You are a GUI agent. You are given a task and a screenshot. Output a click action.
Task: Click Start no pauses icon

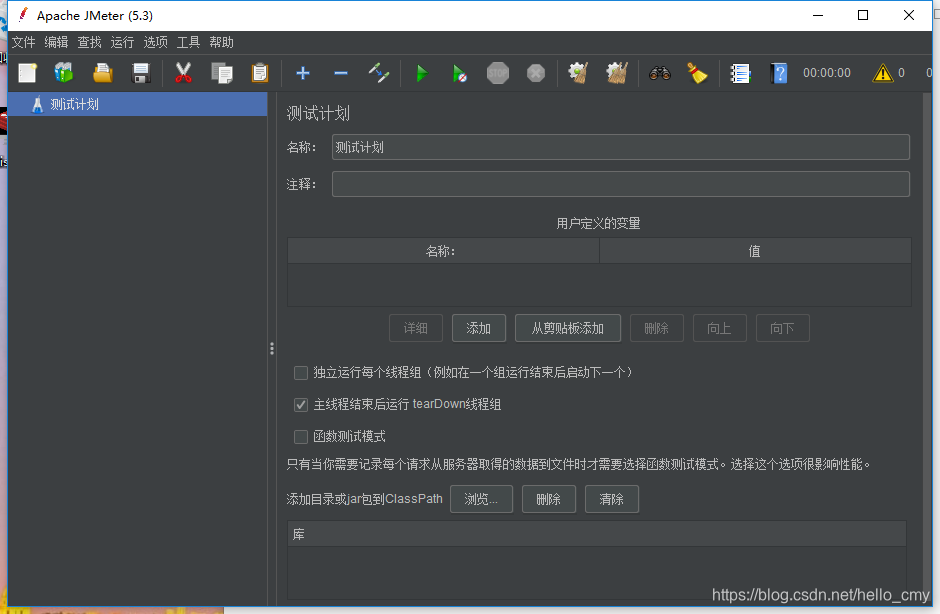pyautogui.click(x=459, y=73)
